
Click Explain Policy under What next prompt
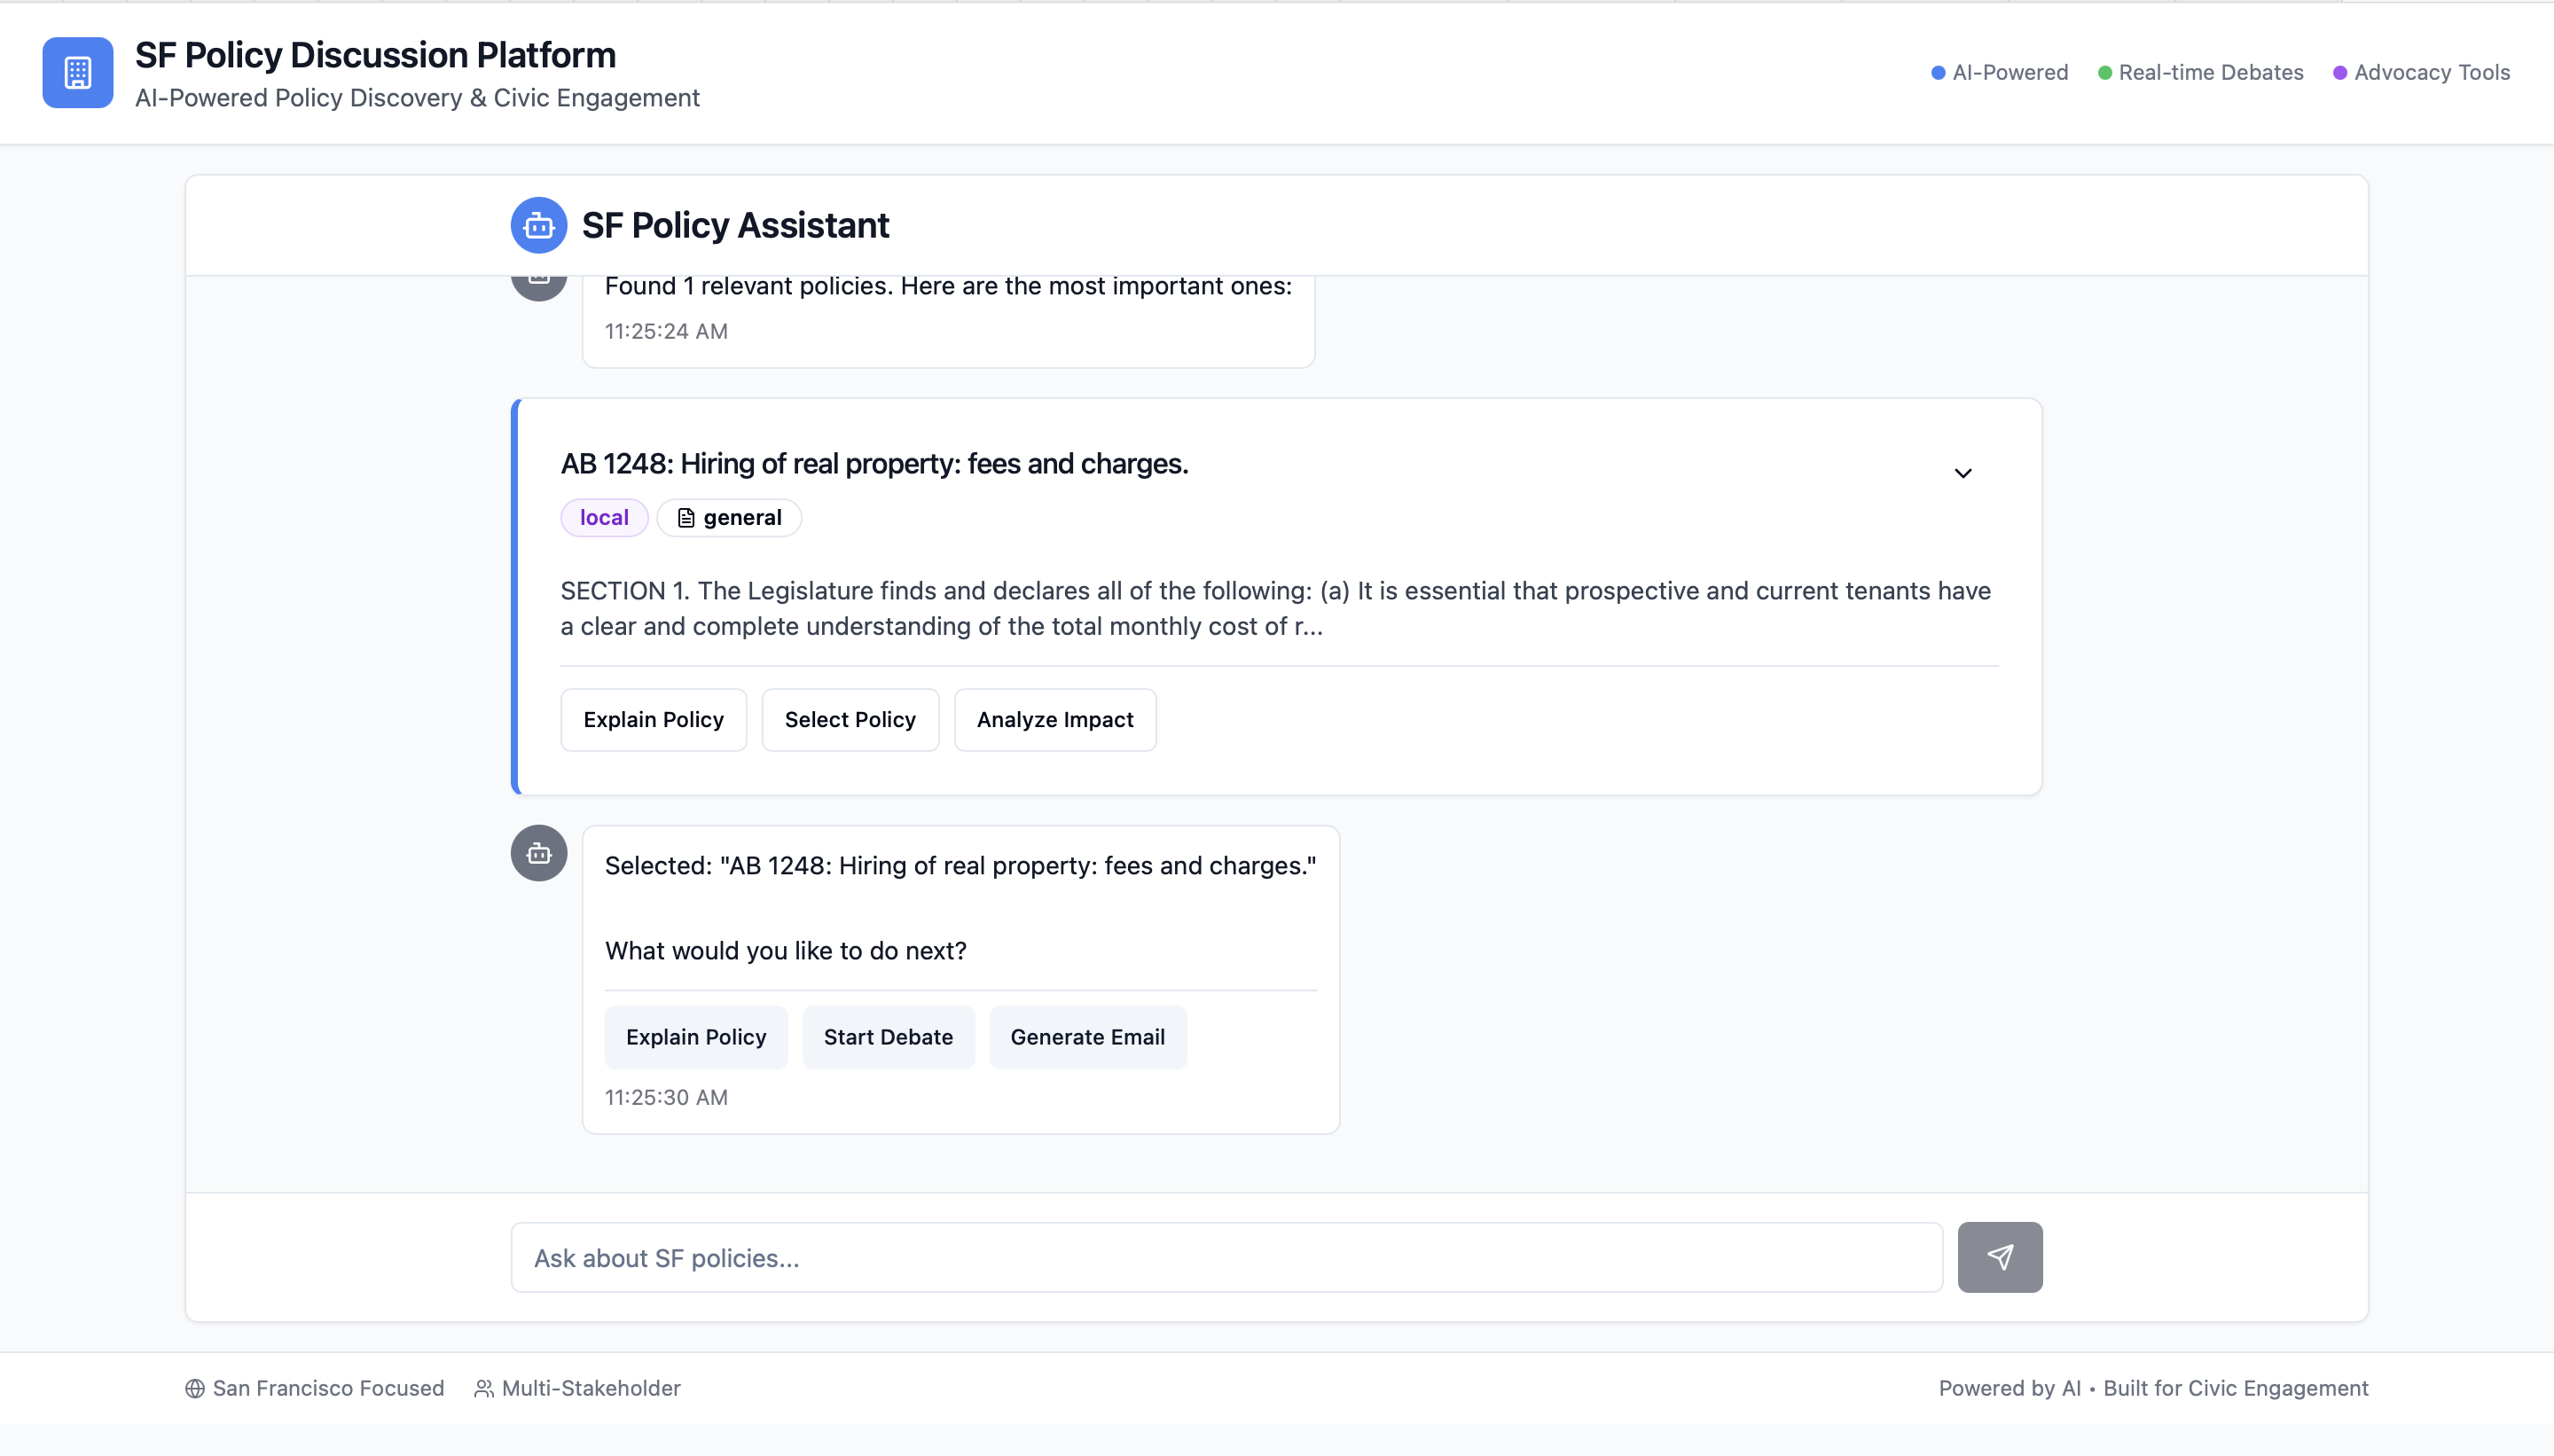[696, 1037]
